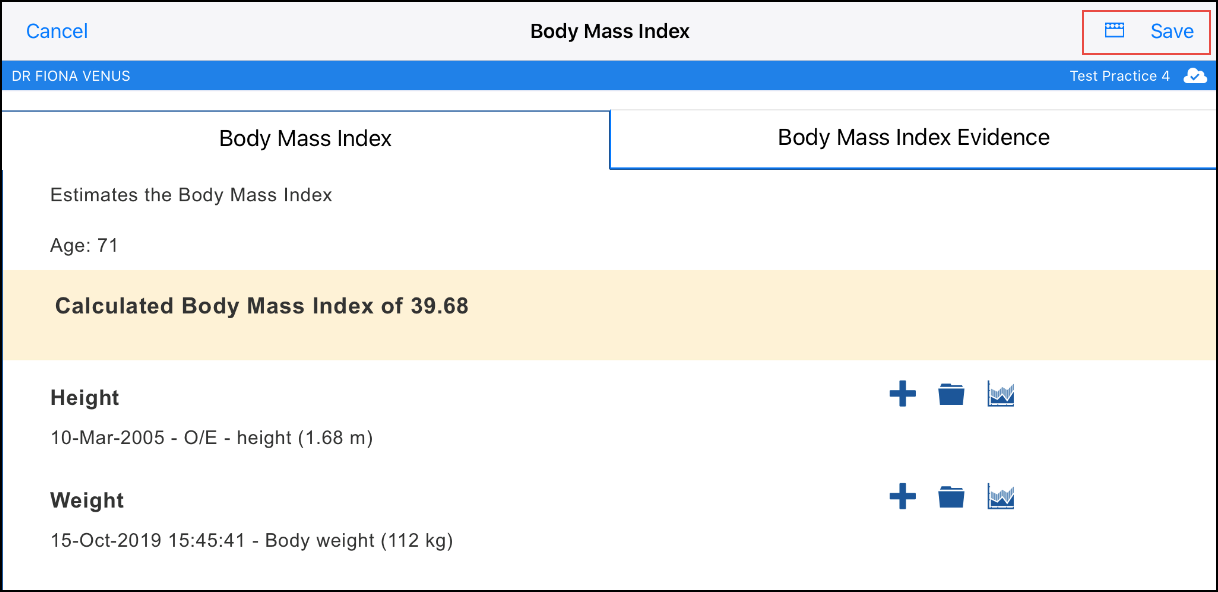Select the Body Mass Index tab
1218x592 pixels.
coord(305,139)
